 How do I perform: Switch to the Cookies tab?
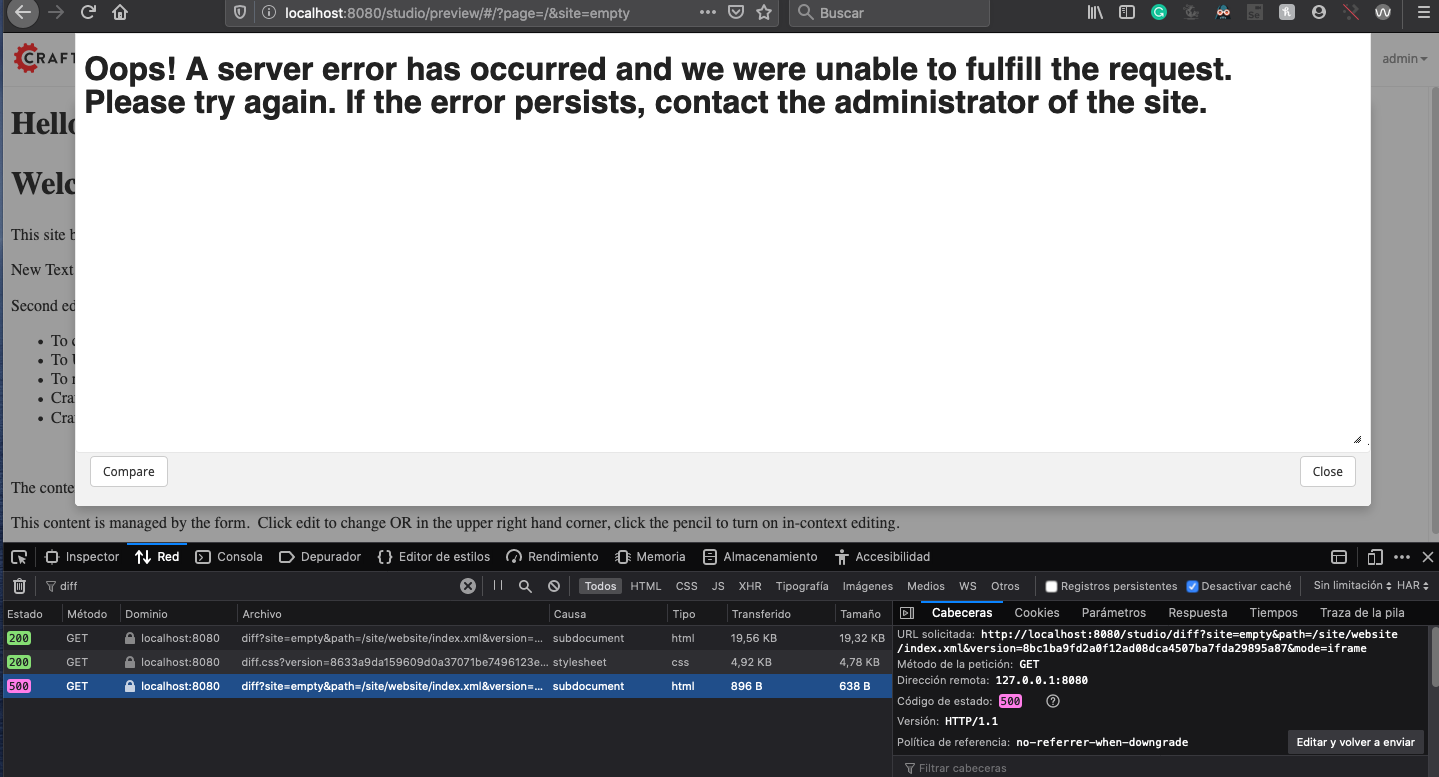tap(1036, 612)
